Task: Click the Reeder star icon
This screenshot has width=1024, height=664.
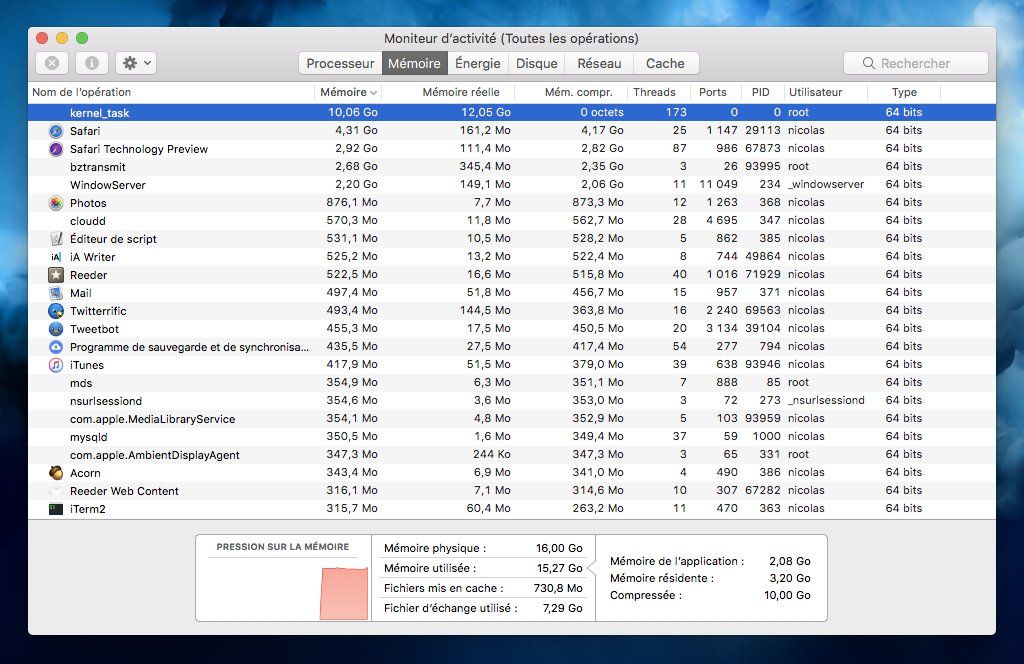Action: pos(56,275)
